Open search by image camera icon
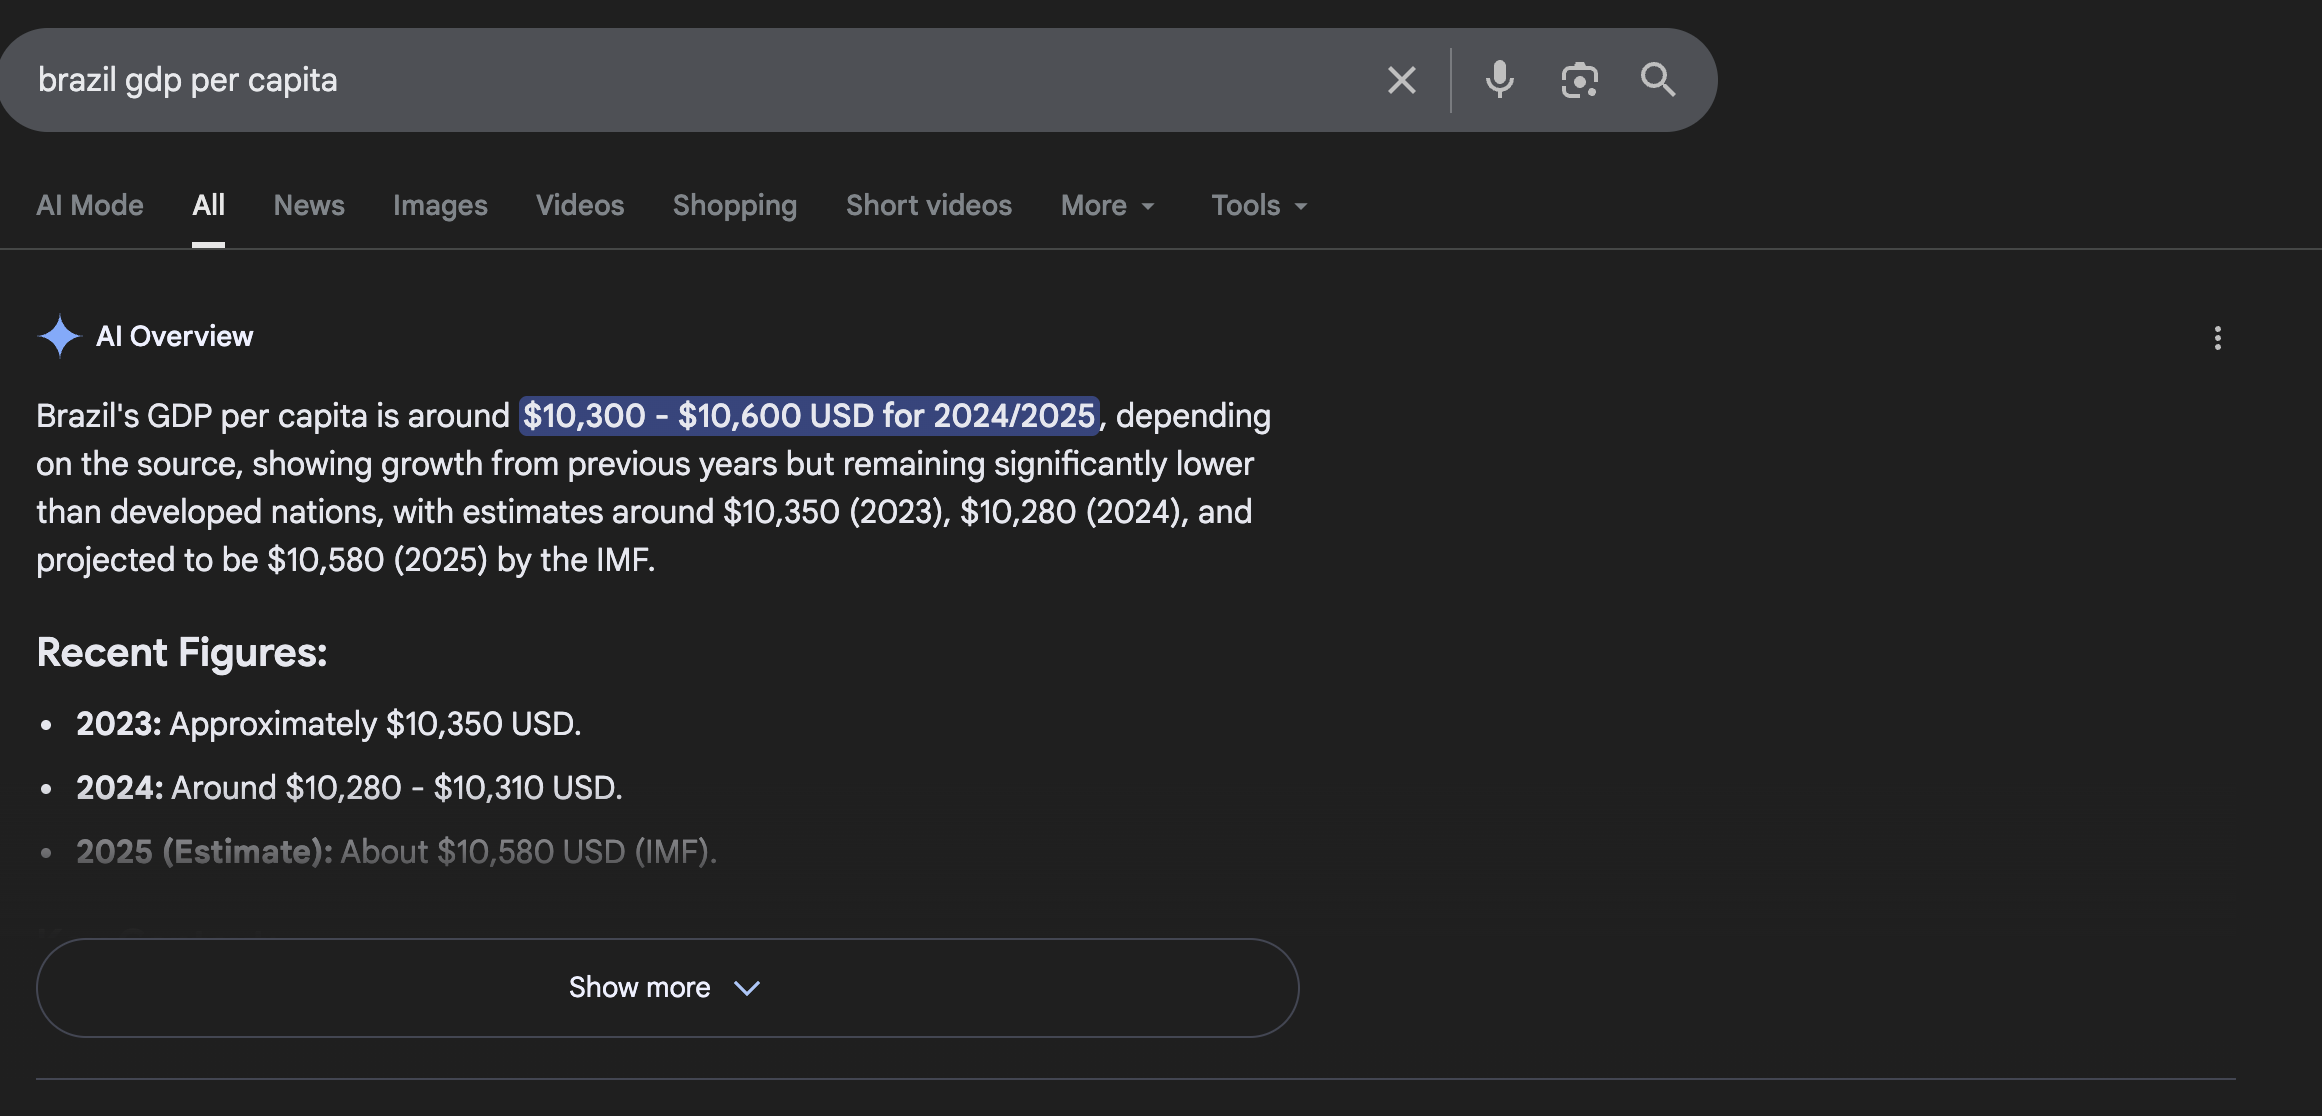Screen dimensions: 2322x1116 click(1579, 80)
